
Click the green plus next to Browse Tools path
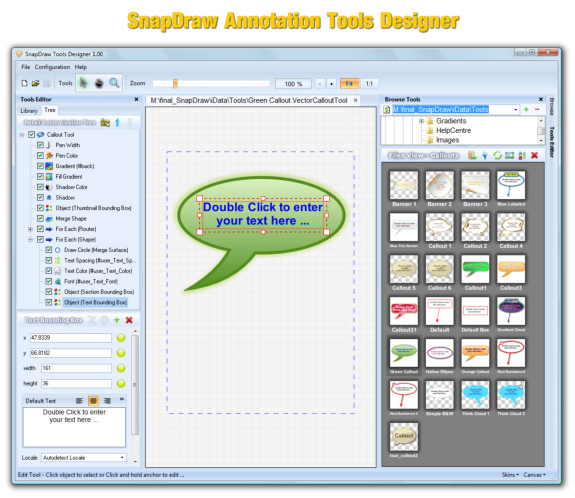click(x=526, y=109)
